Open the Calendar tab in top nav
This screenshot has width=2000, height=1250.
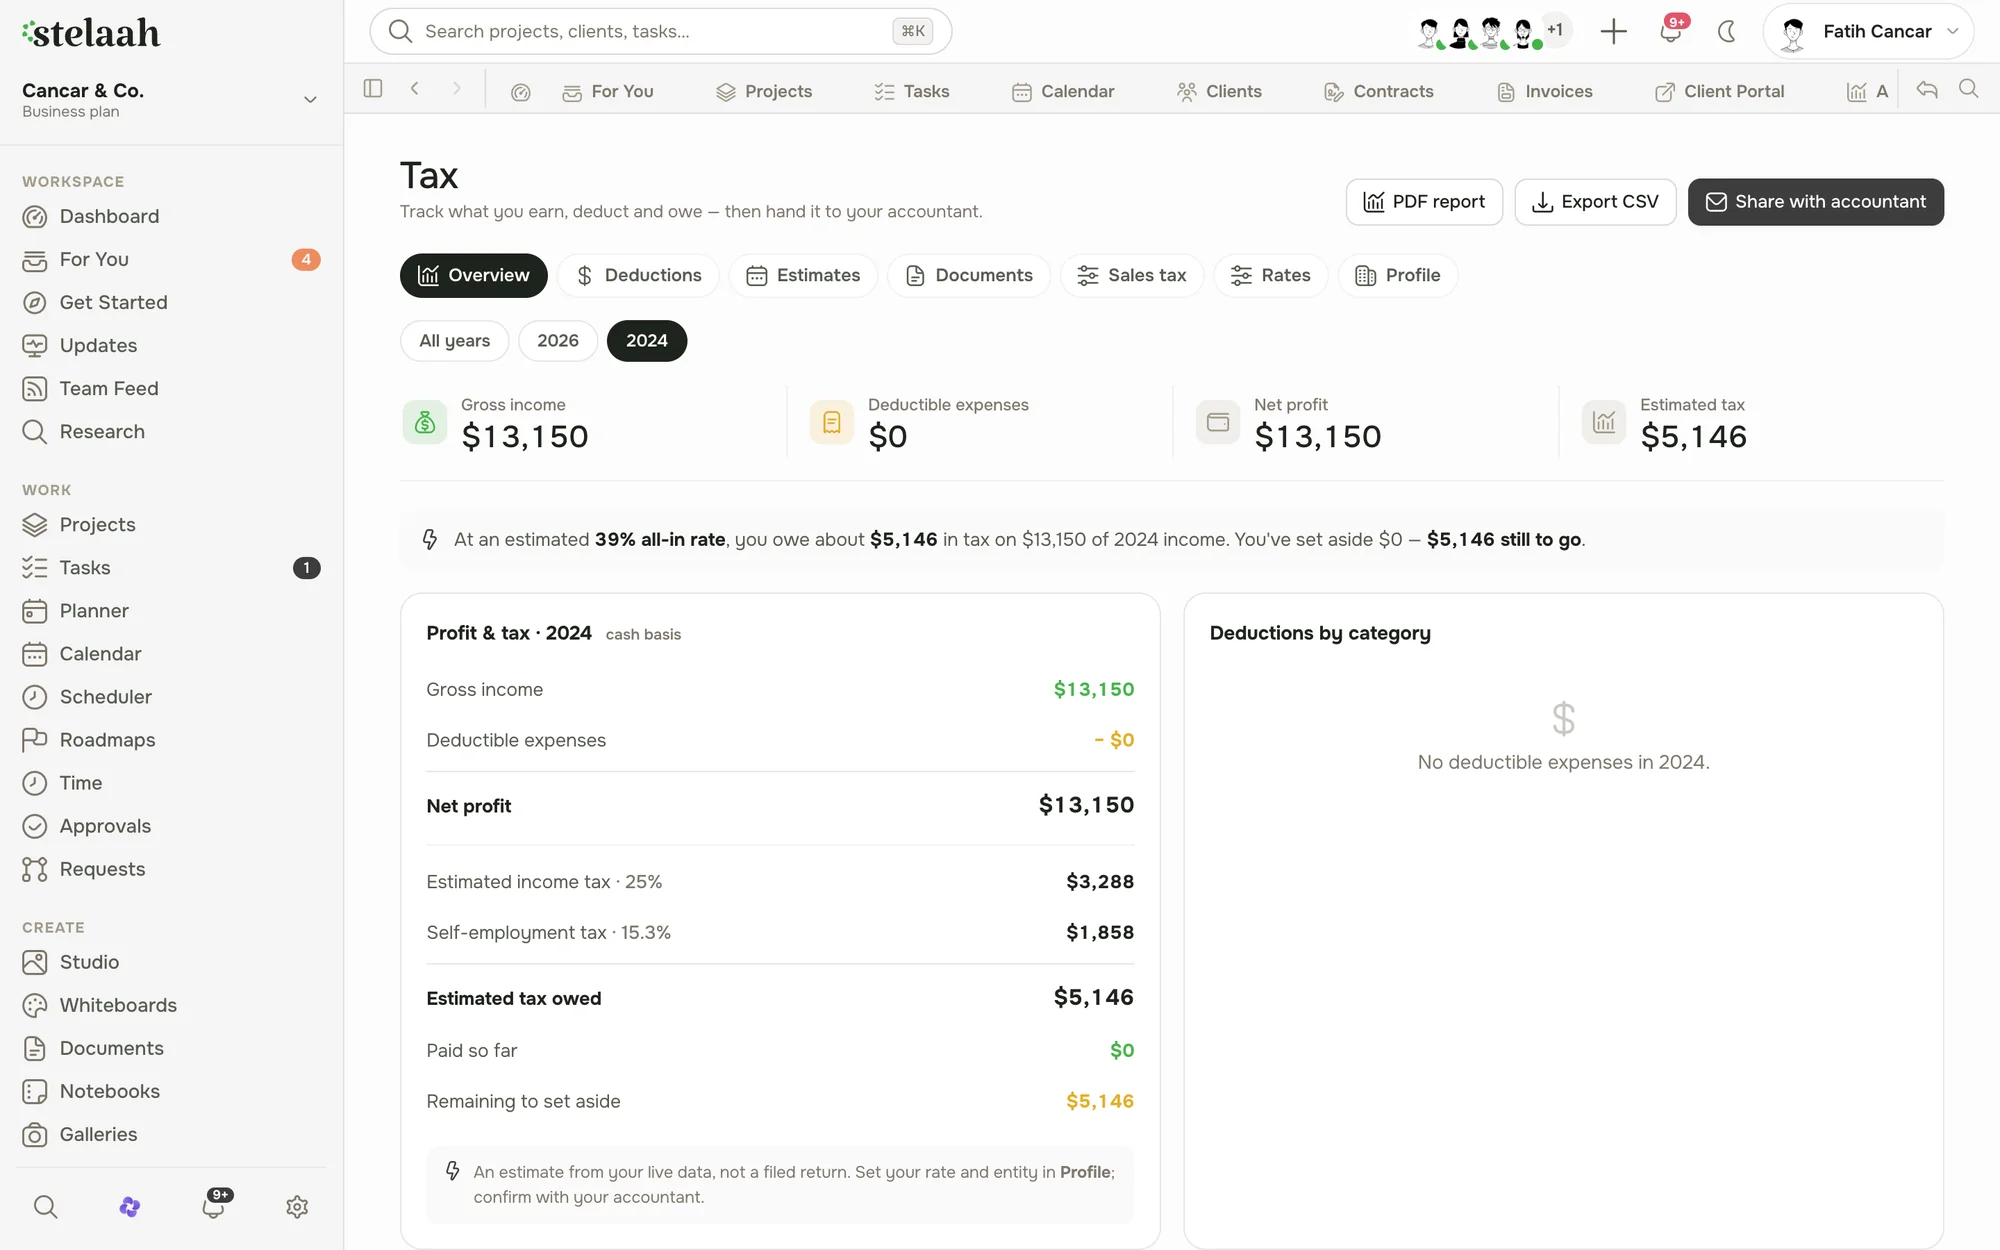click(x=1063, y=92)
